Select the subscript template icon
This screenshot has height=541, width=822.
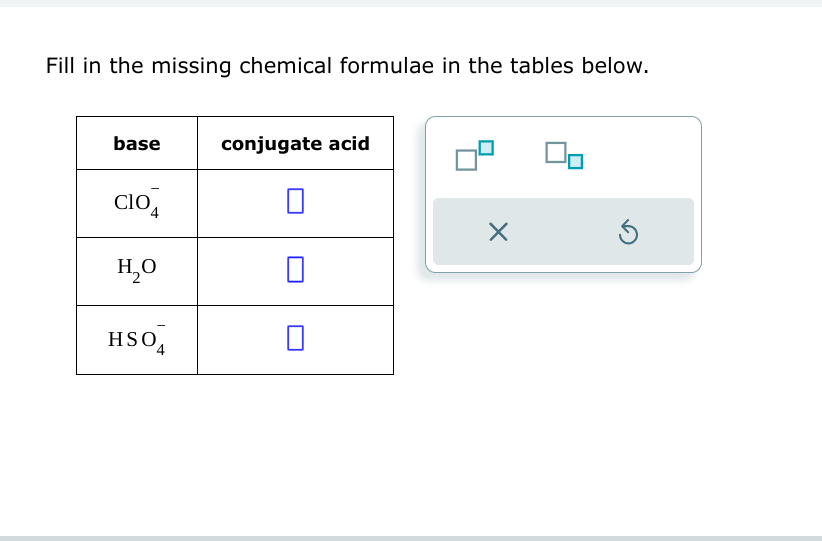[564, 155]
